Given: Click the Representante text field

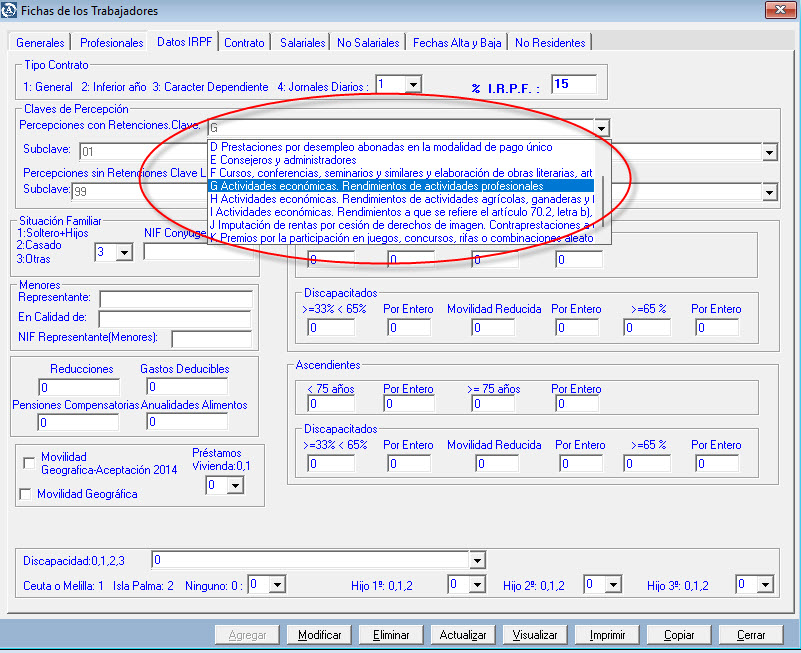Looking at the screenshot, I should [x=175, y=298].
